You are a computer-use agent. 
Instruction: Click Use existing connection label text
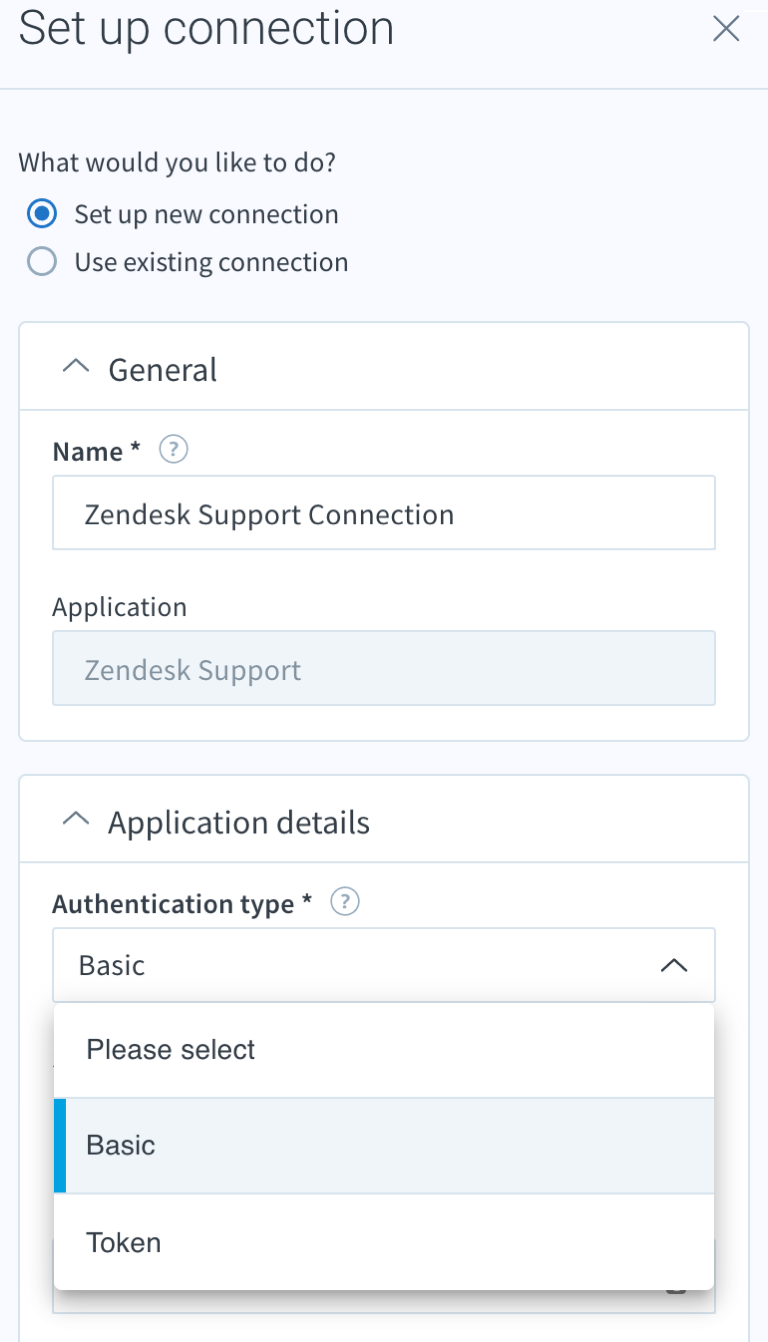pyautogui.click(x=211, y=262)
